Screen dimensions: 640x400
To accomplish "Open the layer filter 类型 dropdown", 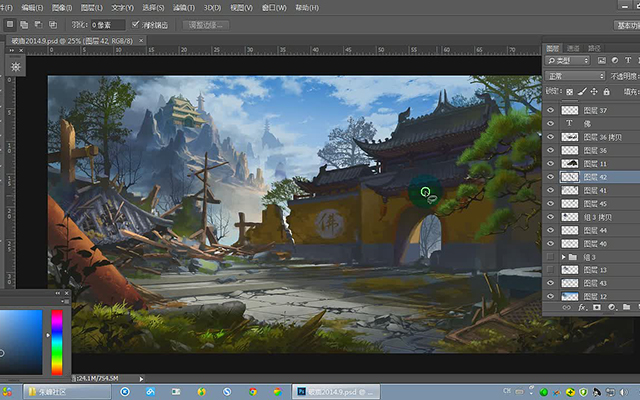I will pos(567,60).
